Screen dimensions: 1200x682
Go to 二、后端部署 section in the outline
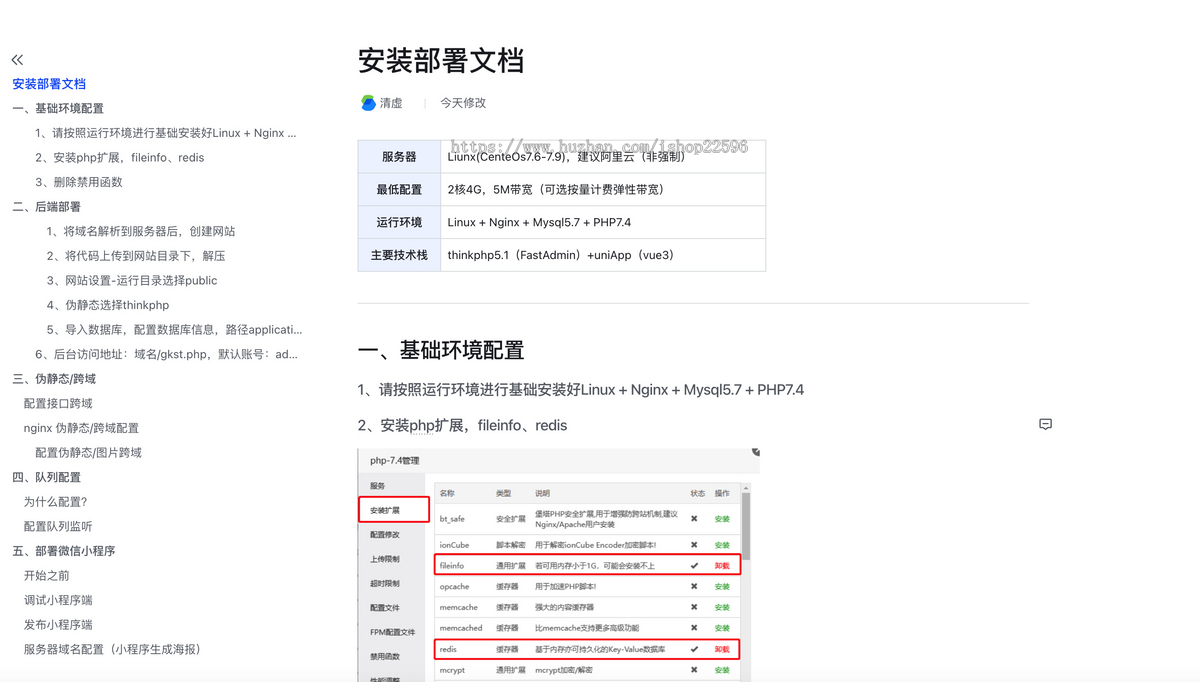46,207
